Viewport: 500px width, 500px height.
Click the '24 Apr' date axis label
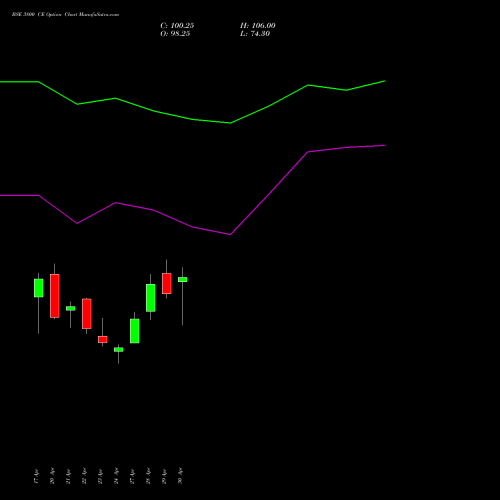click(116, 476)
